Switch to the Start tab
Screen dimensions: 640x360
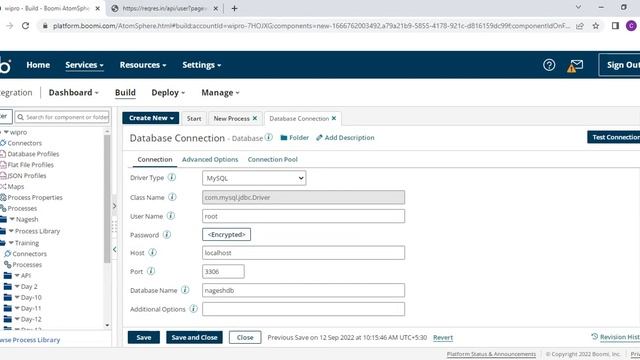(x=194, y=118)
